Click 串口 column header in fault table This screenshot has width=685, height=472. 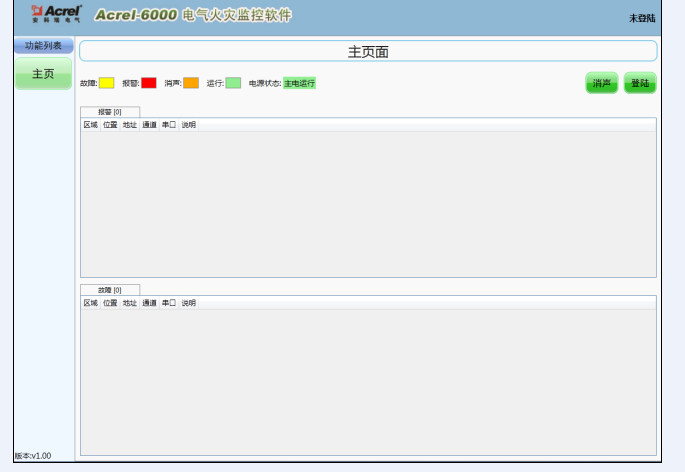point(168,302)
